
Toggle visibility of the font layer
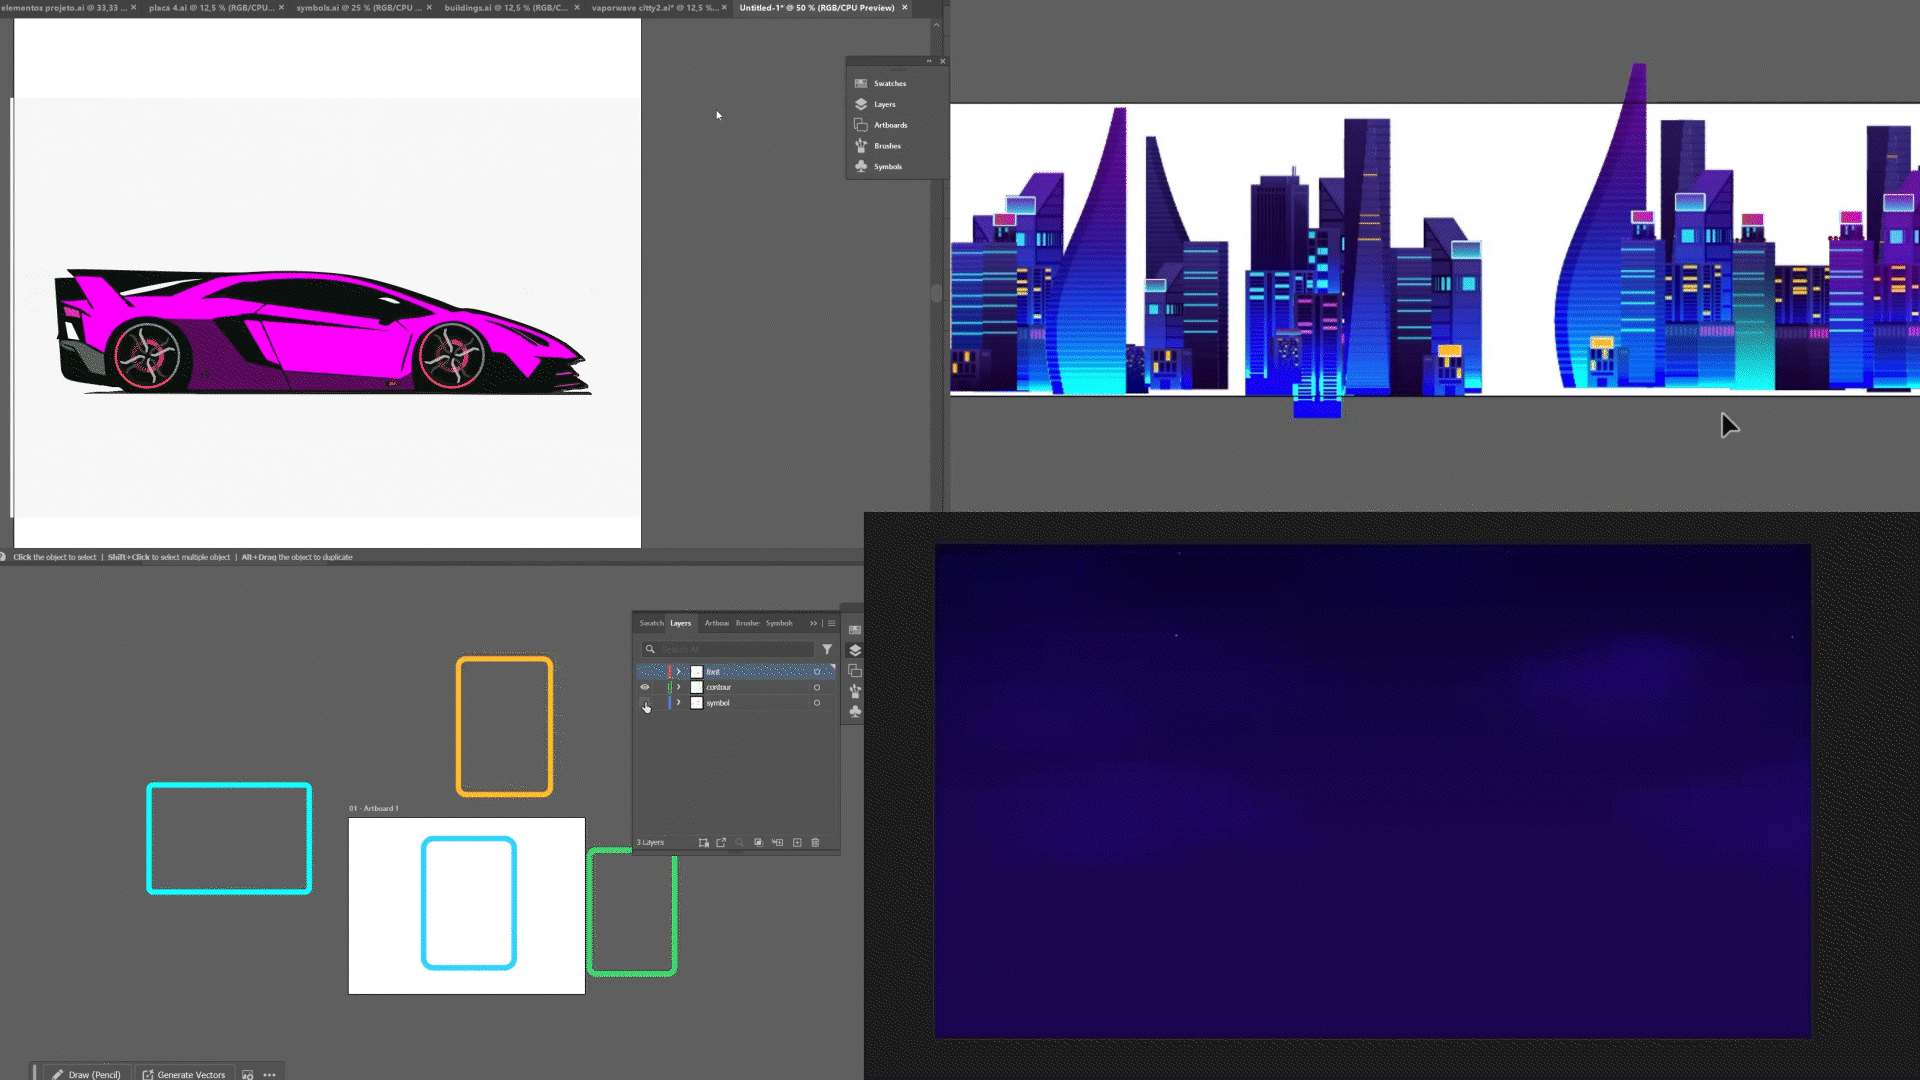(645, 672)
